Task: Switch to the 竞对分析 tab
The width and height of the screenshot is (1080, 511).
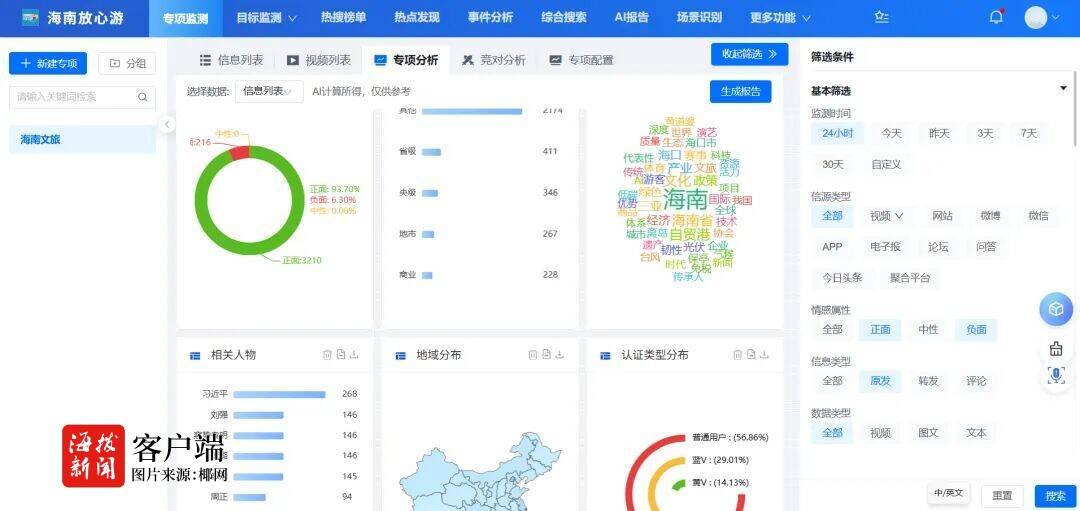Action: pyautogui.click(x=494, y=60)
